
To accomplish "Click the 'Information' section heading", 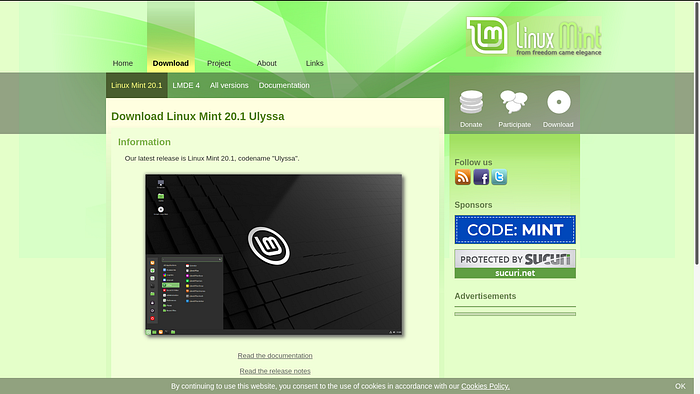I will 144,142.
